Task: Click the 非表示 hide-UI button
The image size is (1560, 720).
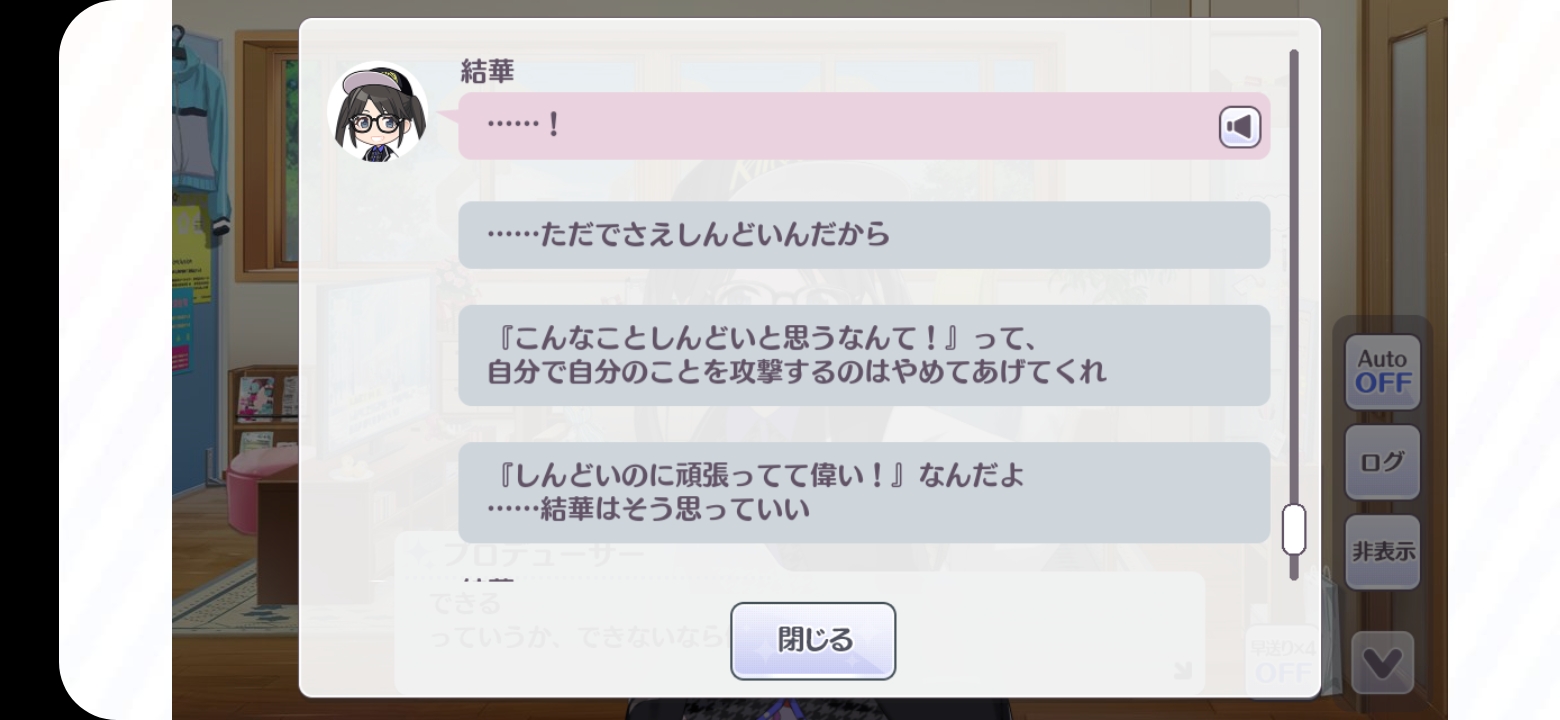Action: click(1382, 552)
